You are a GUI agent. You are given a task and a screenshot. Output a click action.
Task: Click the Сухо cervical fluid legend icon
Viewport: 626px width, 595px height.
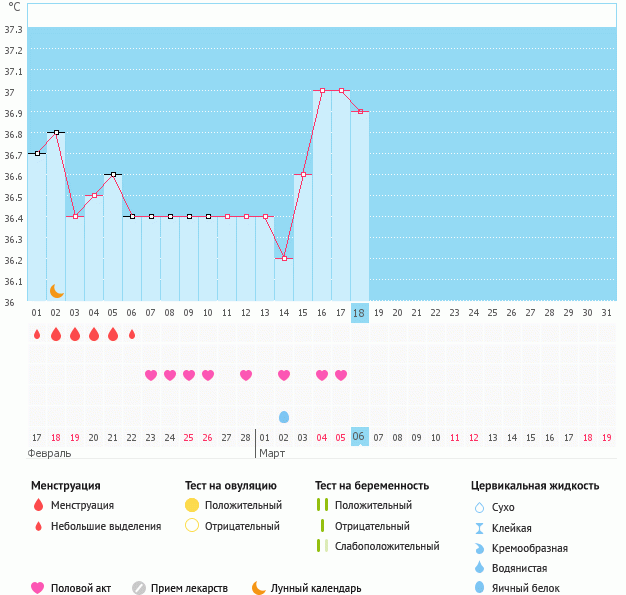pyautogui.click(x=479, y=508)
